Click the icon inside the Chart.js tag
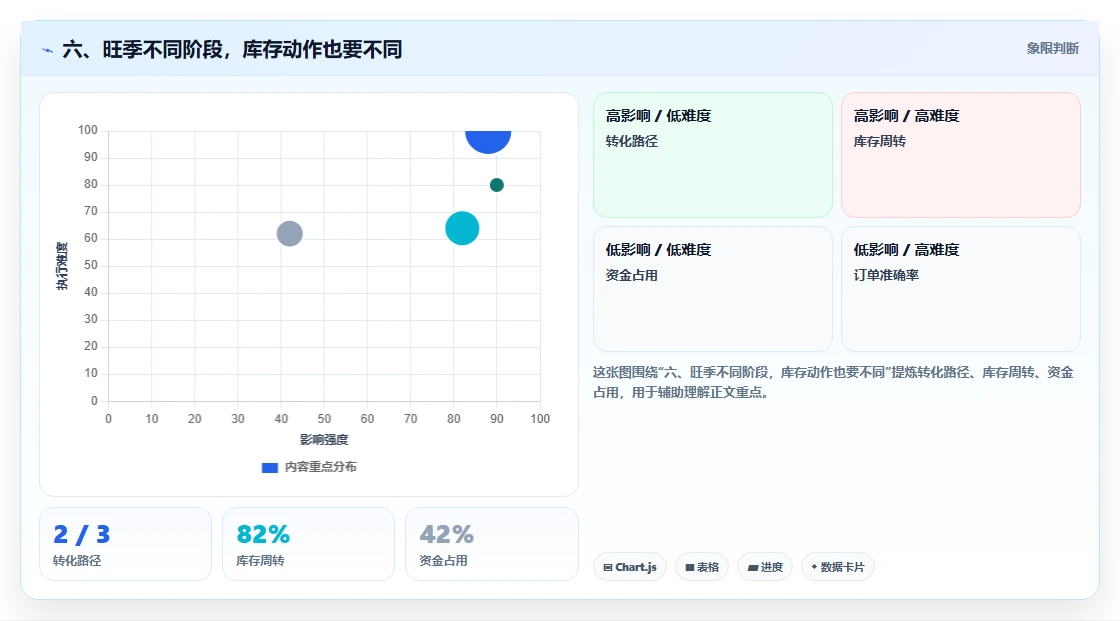1120x621 pixels. pos(608,567)
